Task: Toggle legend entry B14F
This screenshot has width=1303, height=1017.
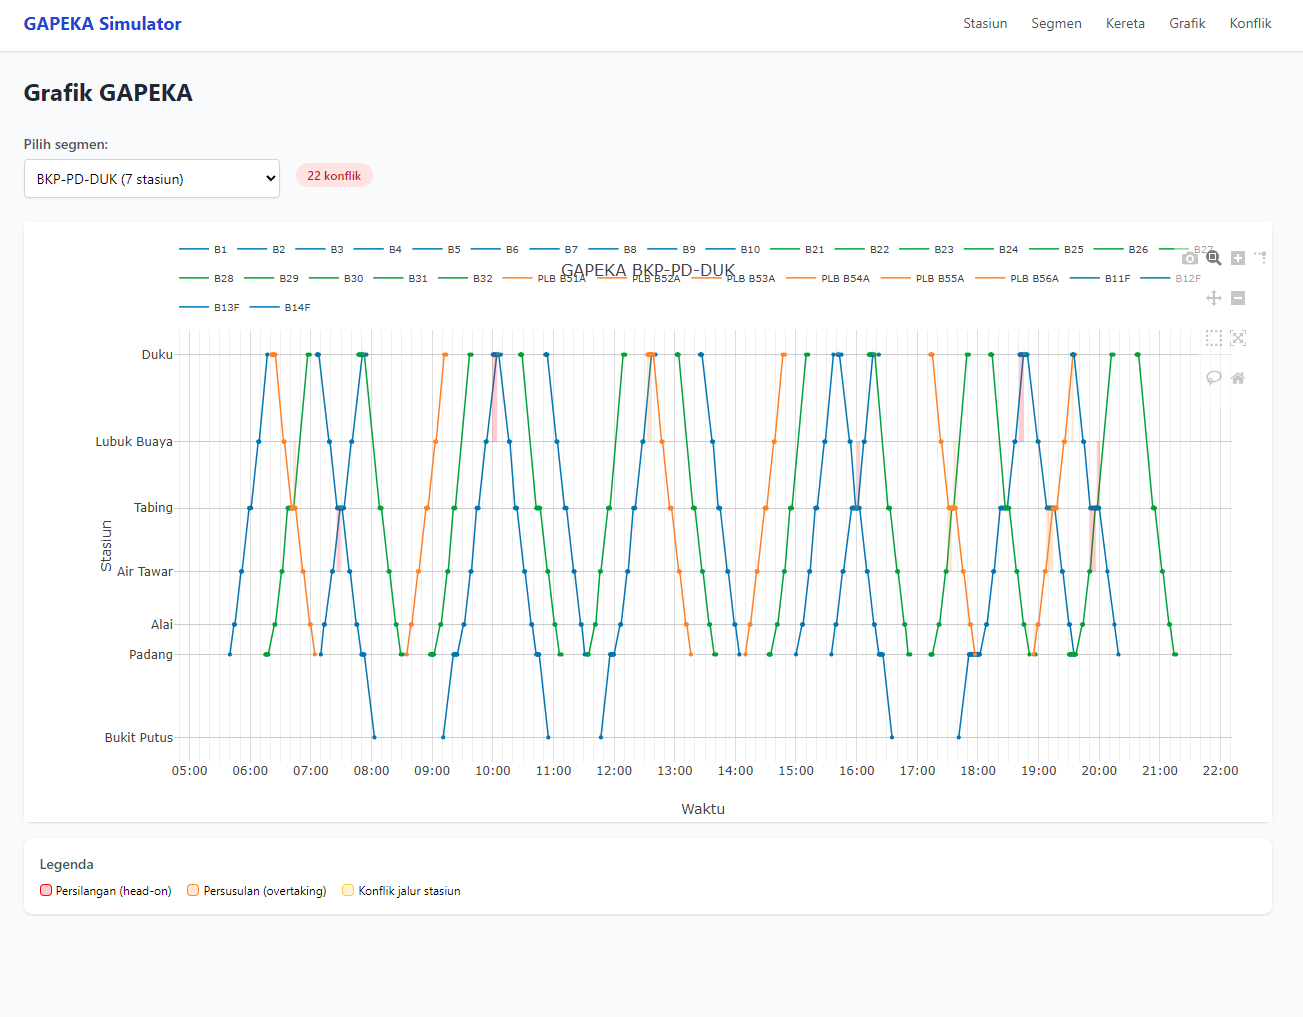Action: tap(281, 307)
